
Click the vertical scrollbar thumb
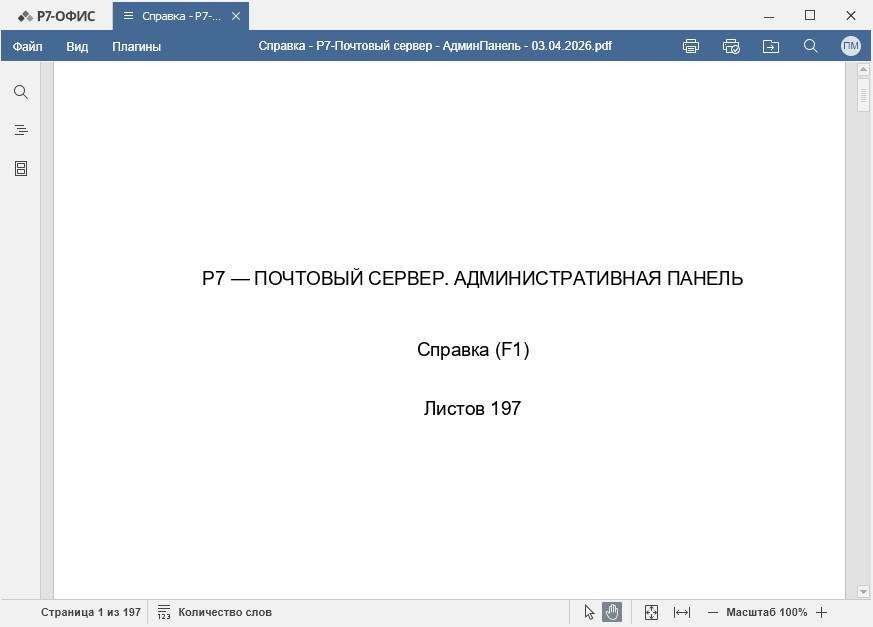tap(863, 96)
